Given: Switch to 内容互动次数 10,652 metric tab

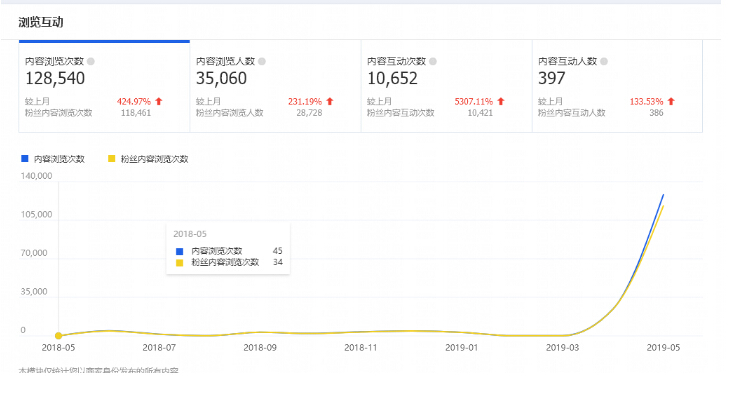Looking at the screenshot, I should (x=447, y=87).
